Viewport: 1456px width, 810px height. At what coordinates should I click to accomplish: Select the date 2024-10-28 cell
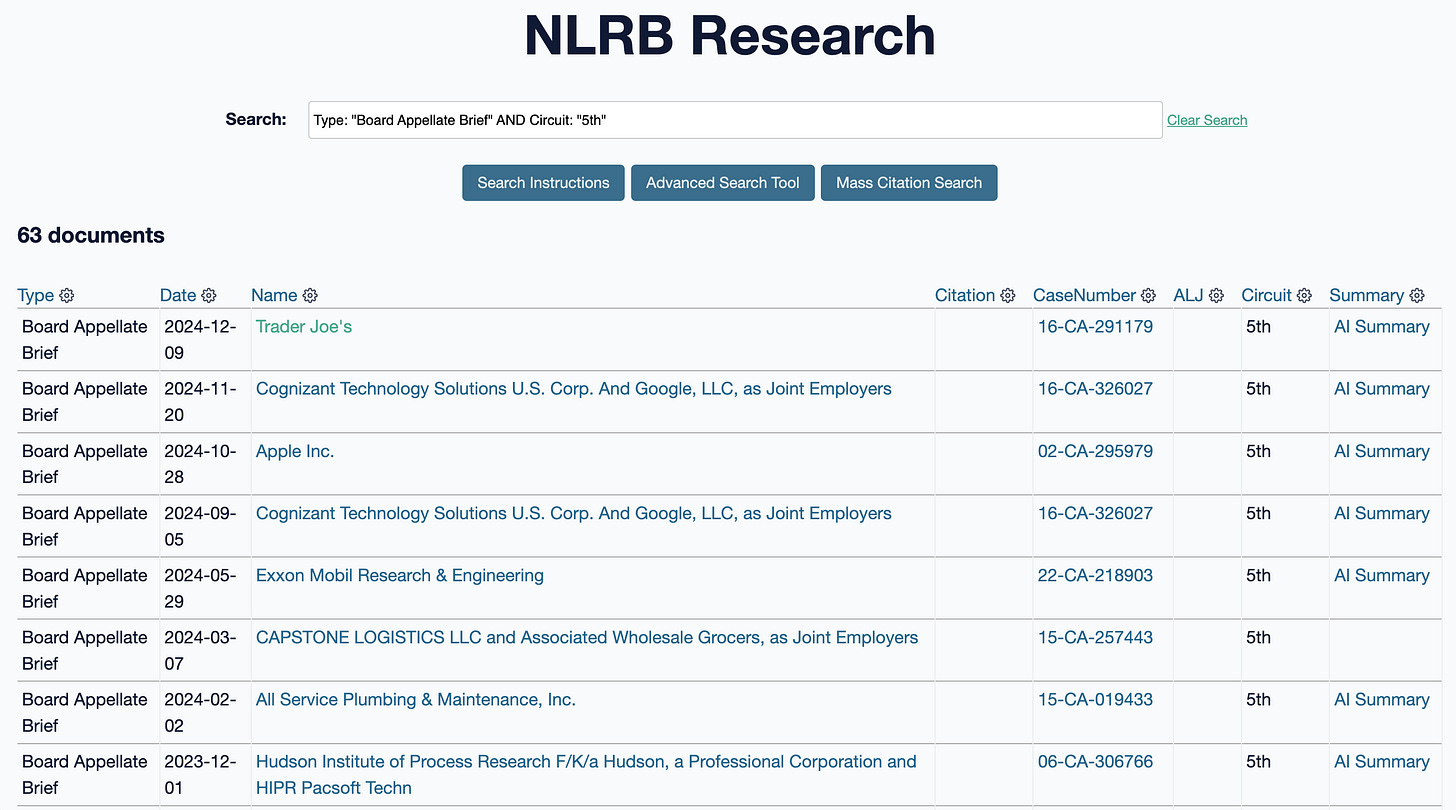[x=204, y=464]
